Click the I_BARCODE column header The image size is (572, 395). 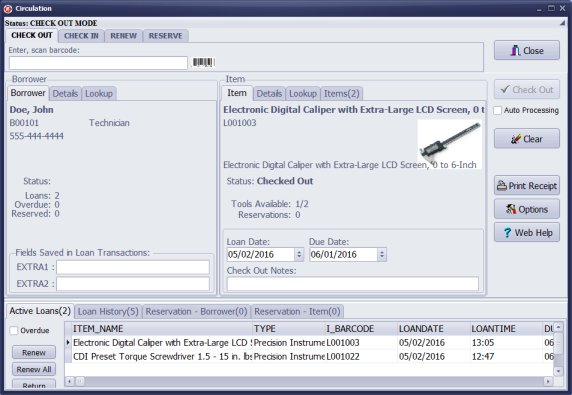pyautogui.click(x=362, y=329)
